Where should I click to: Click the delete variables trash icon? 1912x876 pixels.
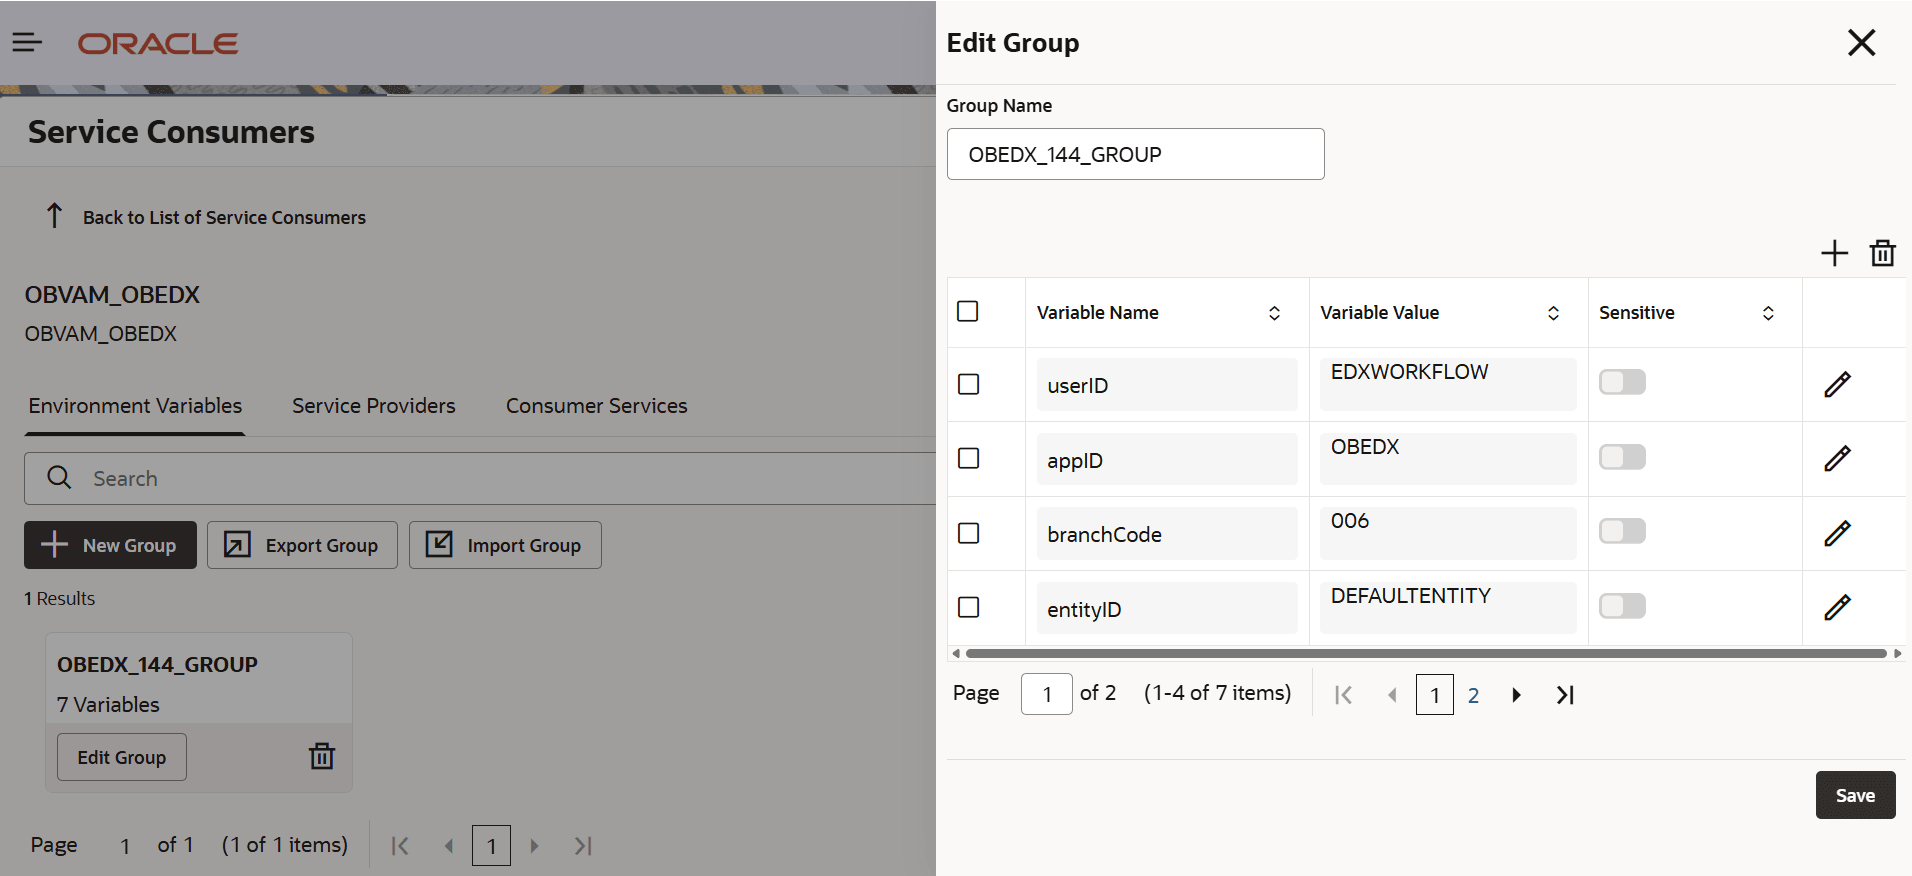[x=1882, y=253]
